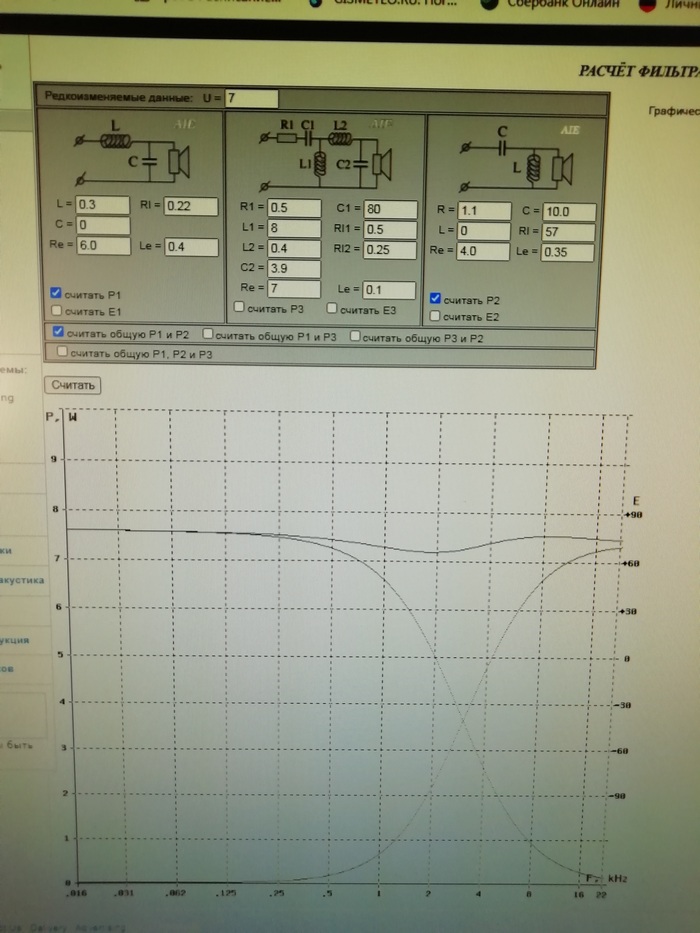Click the C1 field with value 80
The image size is (700, 933).
(390, 209)
